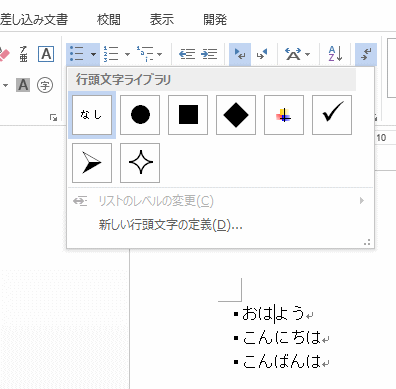The height and width of the screenshot is (389, 396).
Task: Open the 開発 ribbon tab
Action: pyautogui.click(x=215, y=20)
